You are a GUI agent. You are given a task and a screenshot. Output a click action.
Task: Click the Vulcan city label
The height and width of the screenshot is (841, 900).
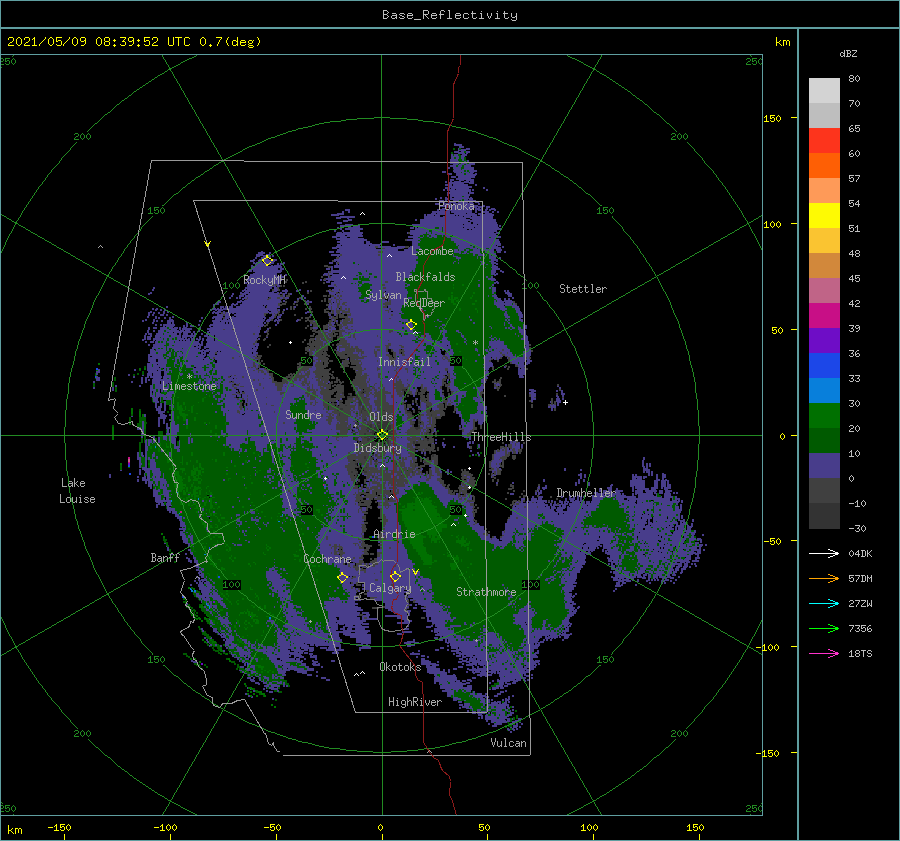coord(508,743)
